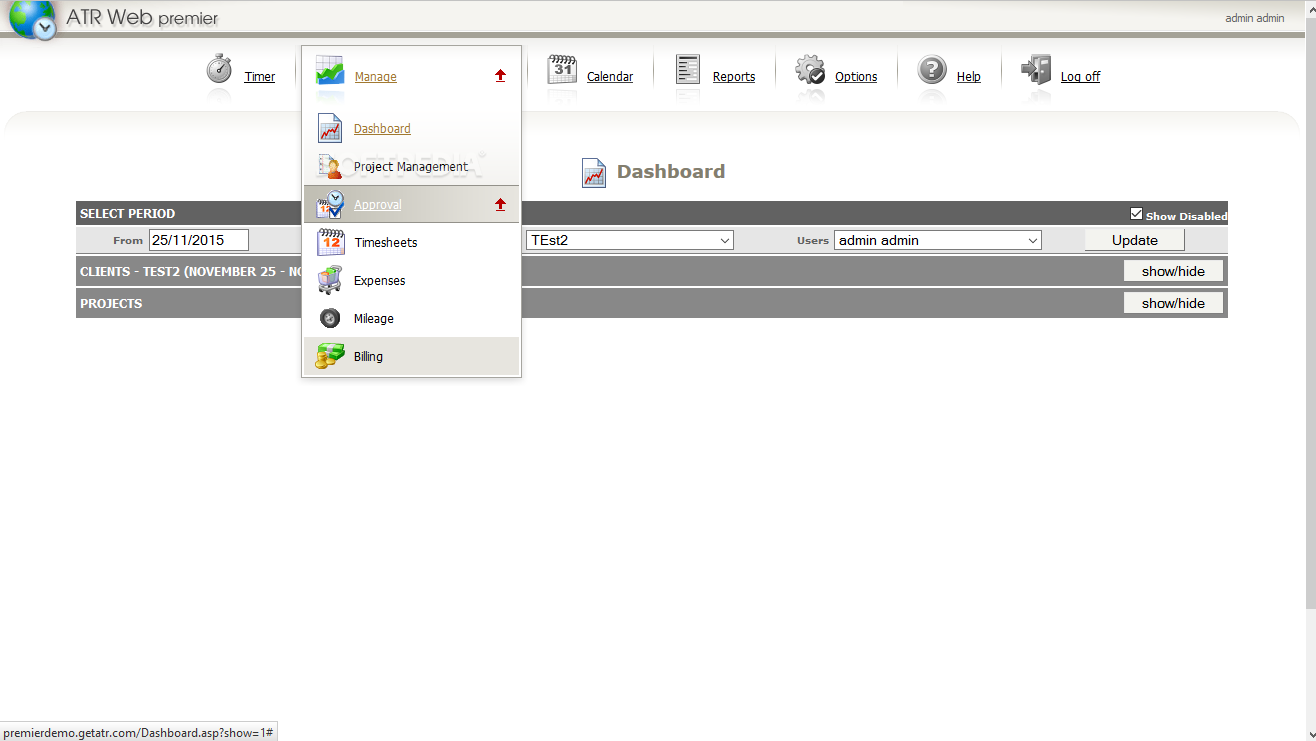This screenshot has height=741, width=1316.
Task: Click the Log off link
Action: click(x=1080, y=77)
